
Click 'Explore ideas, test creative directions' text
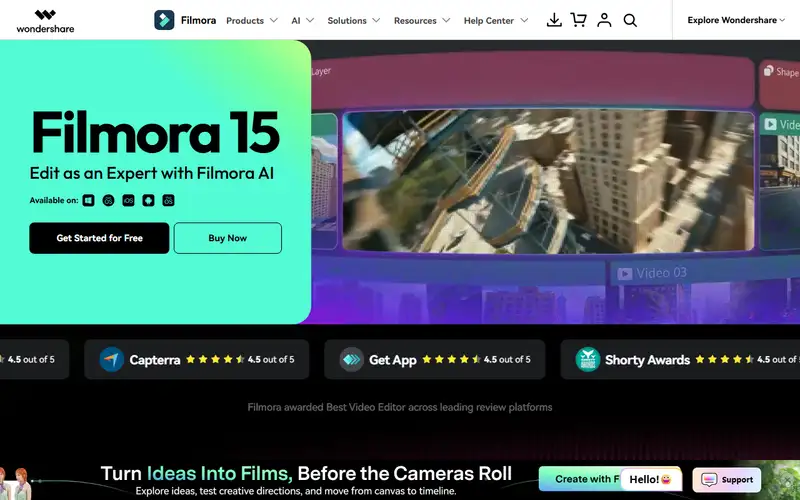point(296,491)
